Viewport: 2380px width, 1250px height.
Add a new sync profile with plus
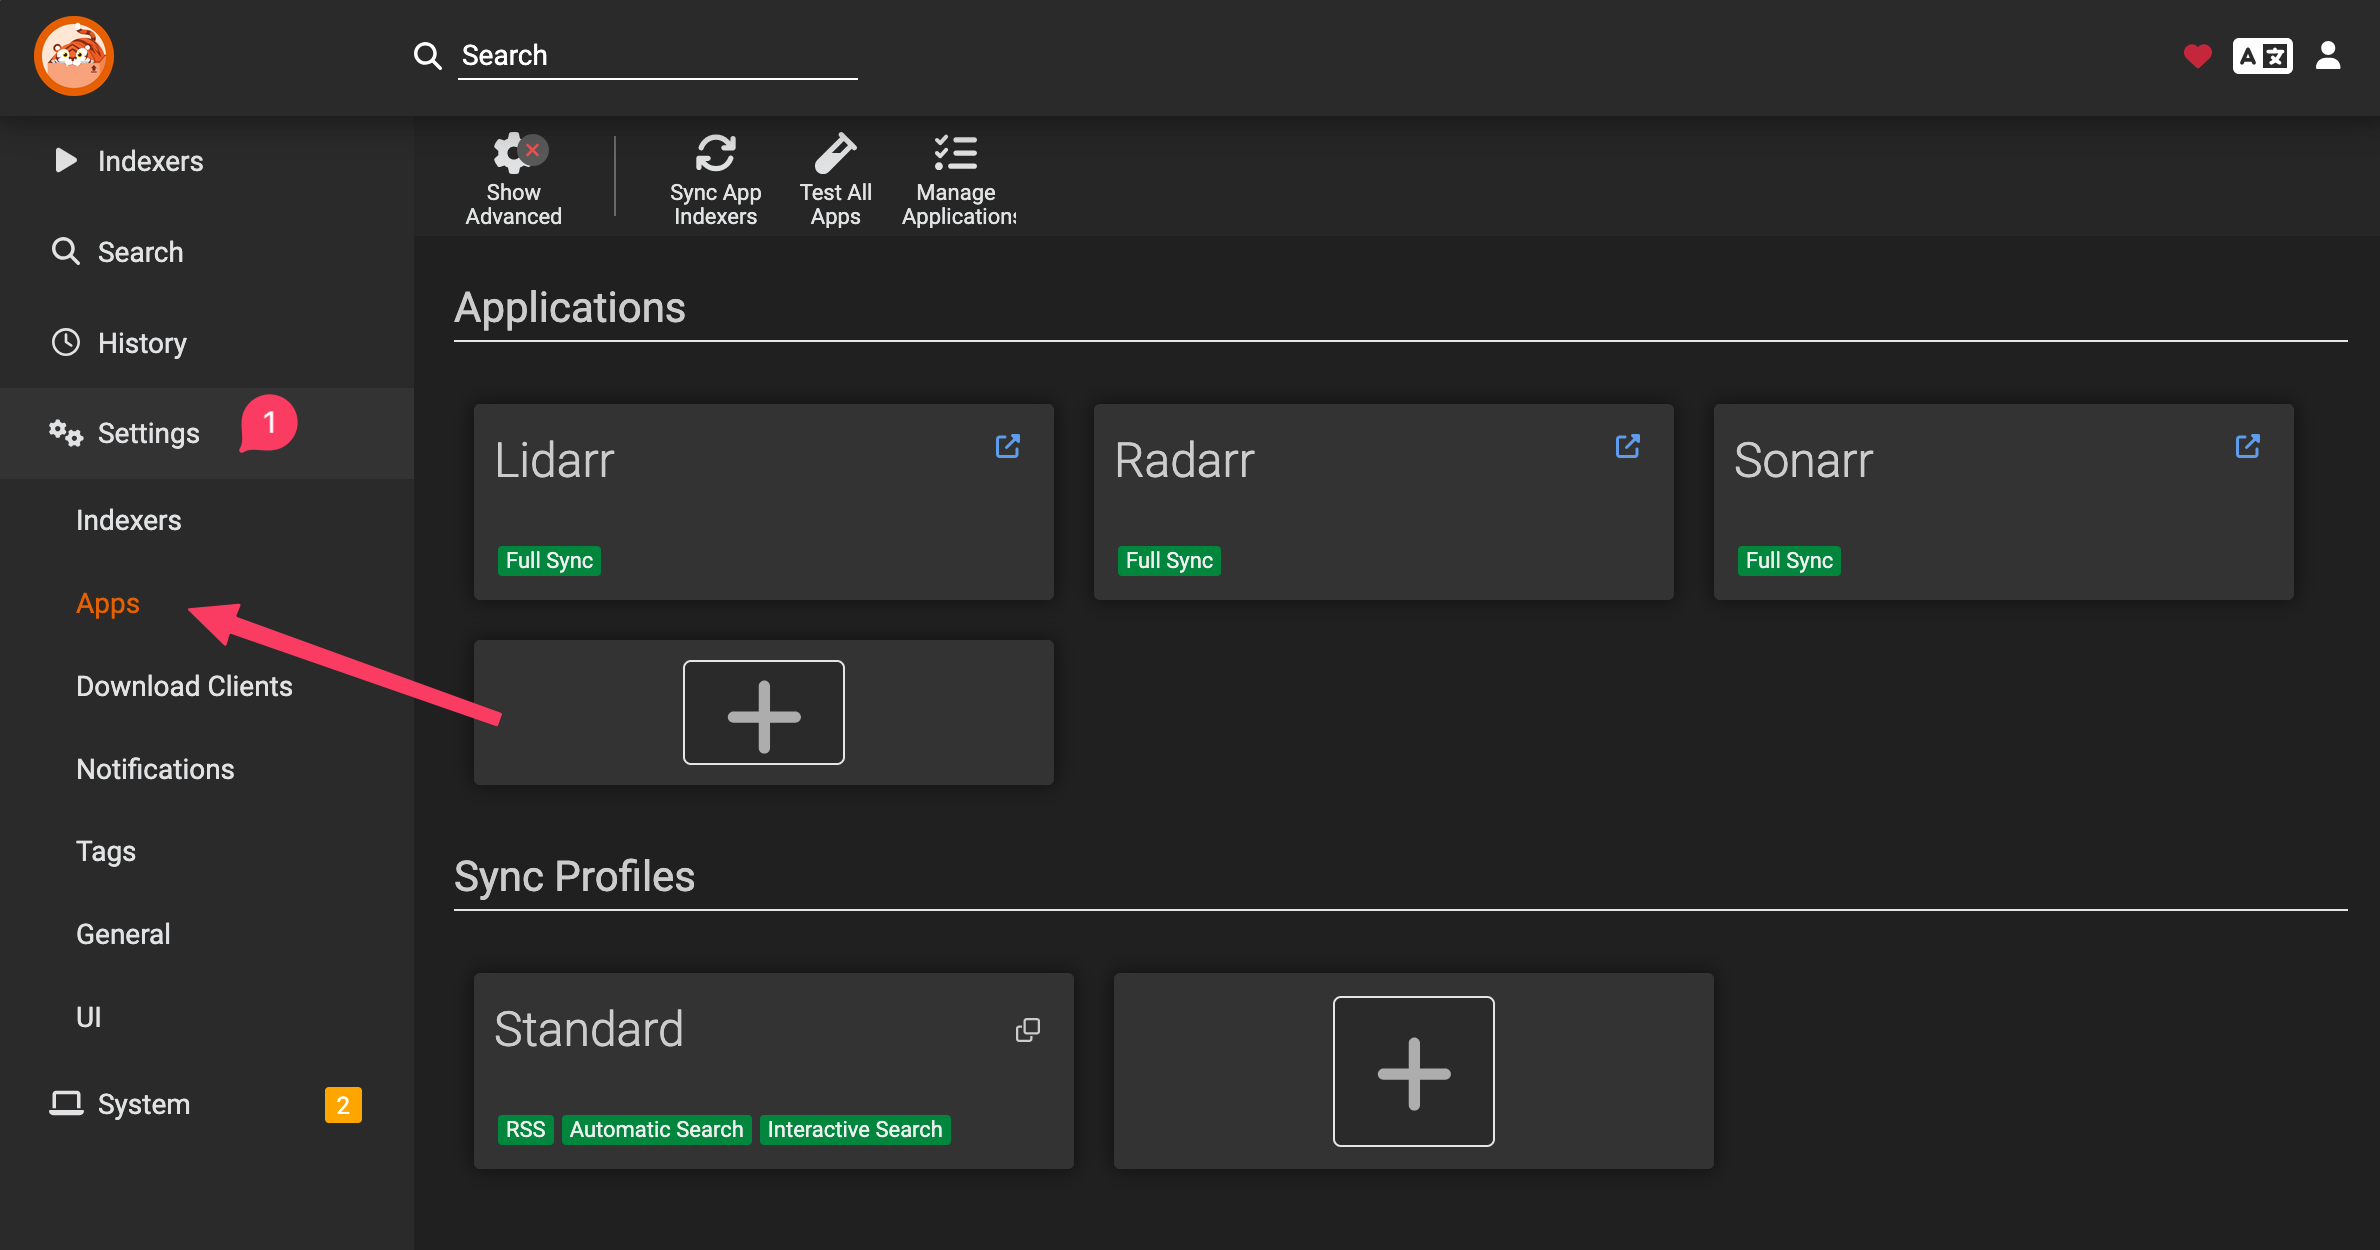[x=1414, y=1071]
